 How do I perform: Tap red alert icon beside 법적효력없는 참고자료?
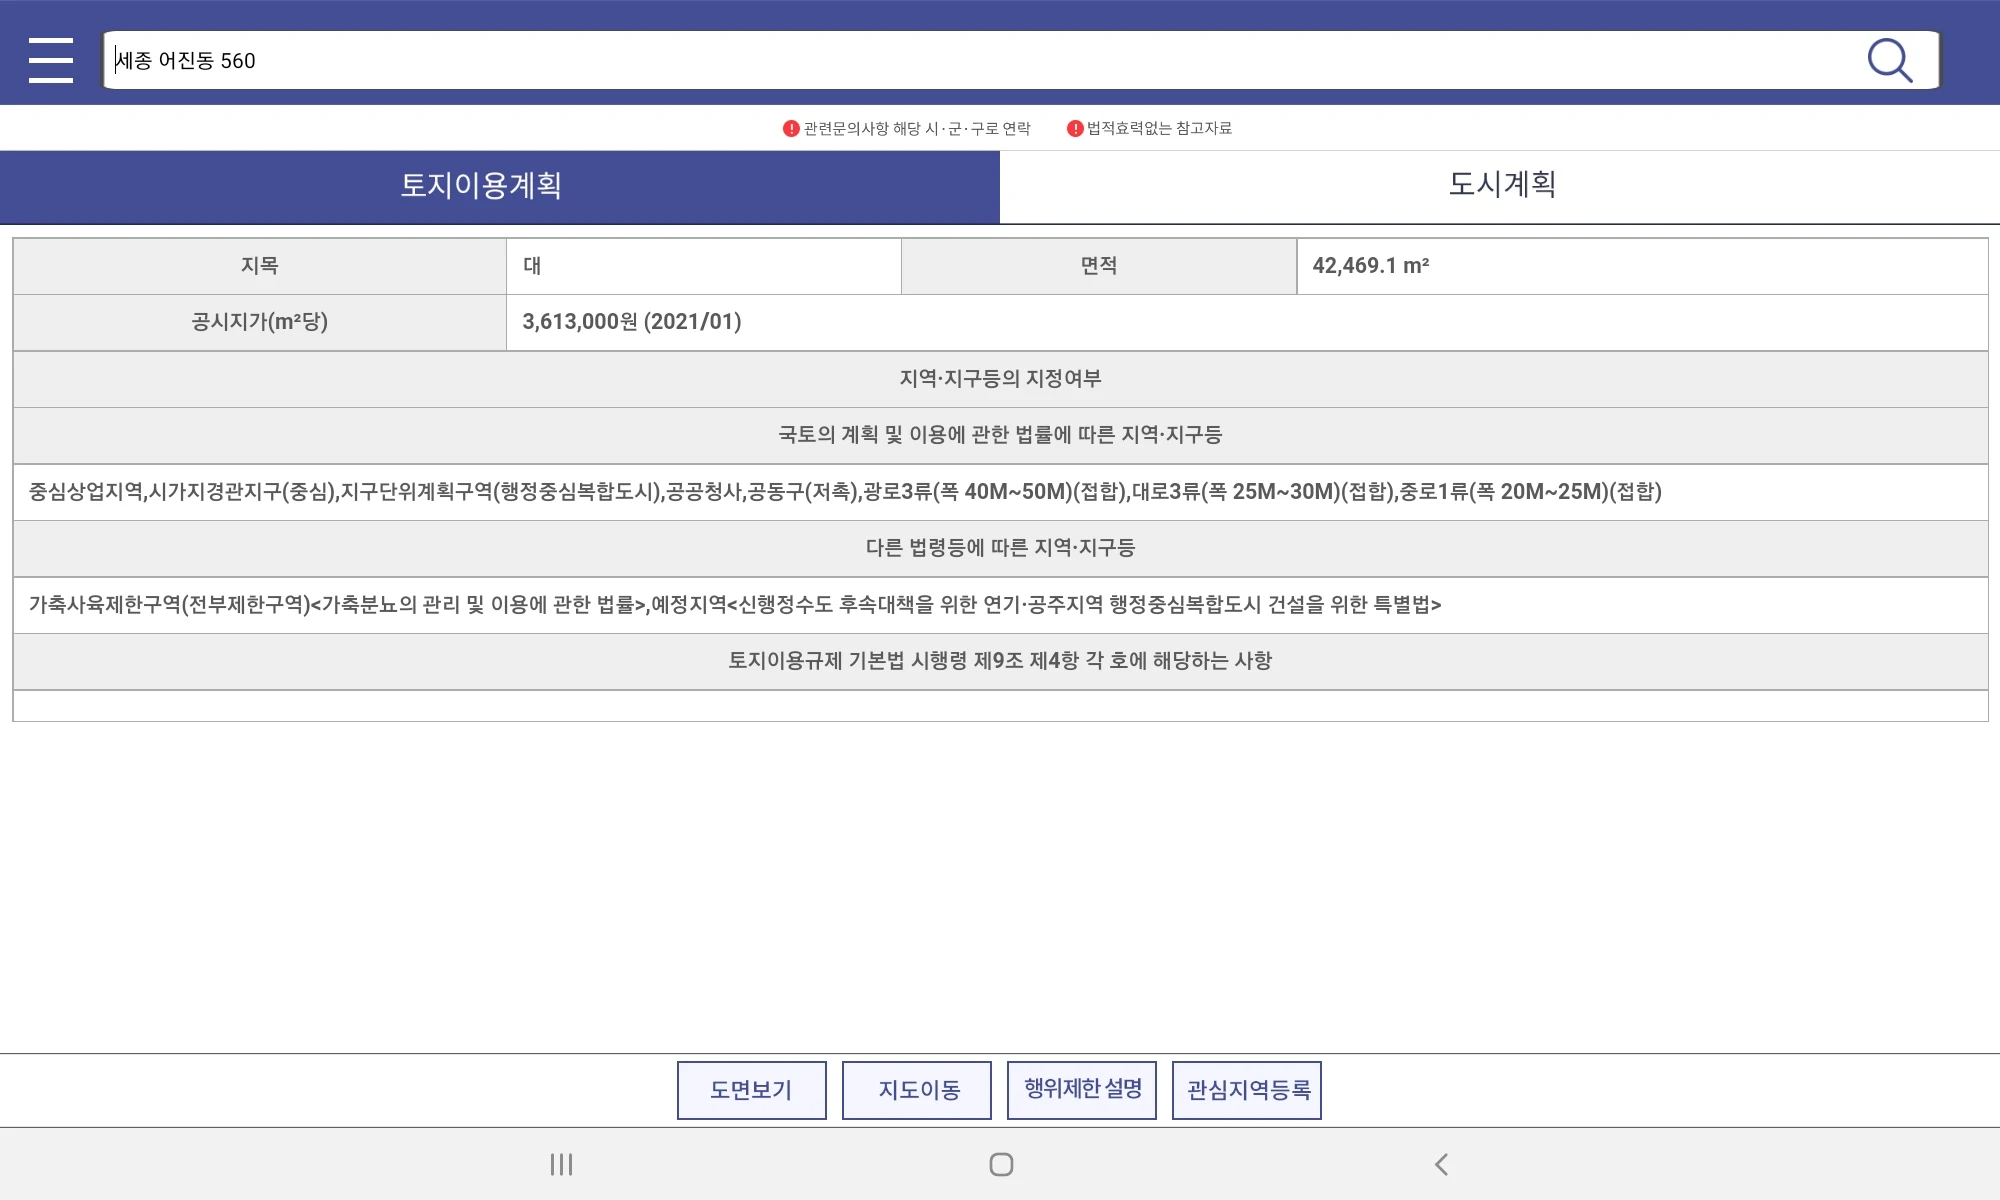[1075, 128]
